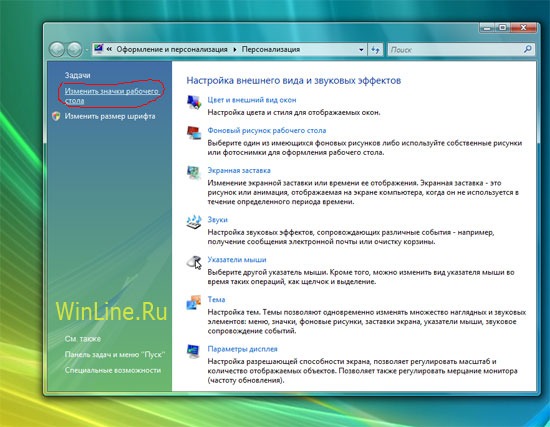This screenshot has height=427, width=550.
Task: Click the shield icon beside Изменить размер шрифта
Action: 56,116
